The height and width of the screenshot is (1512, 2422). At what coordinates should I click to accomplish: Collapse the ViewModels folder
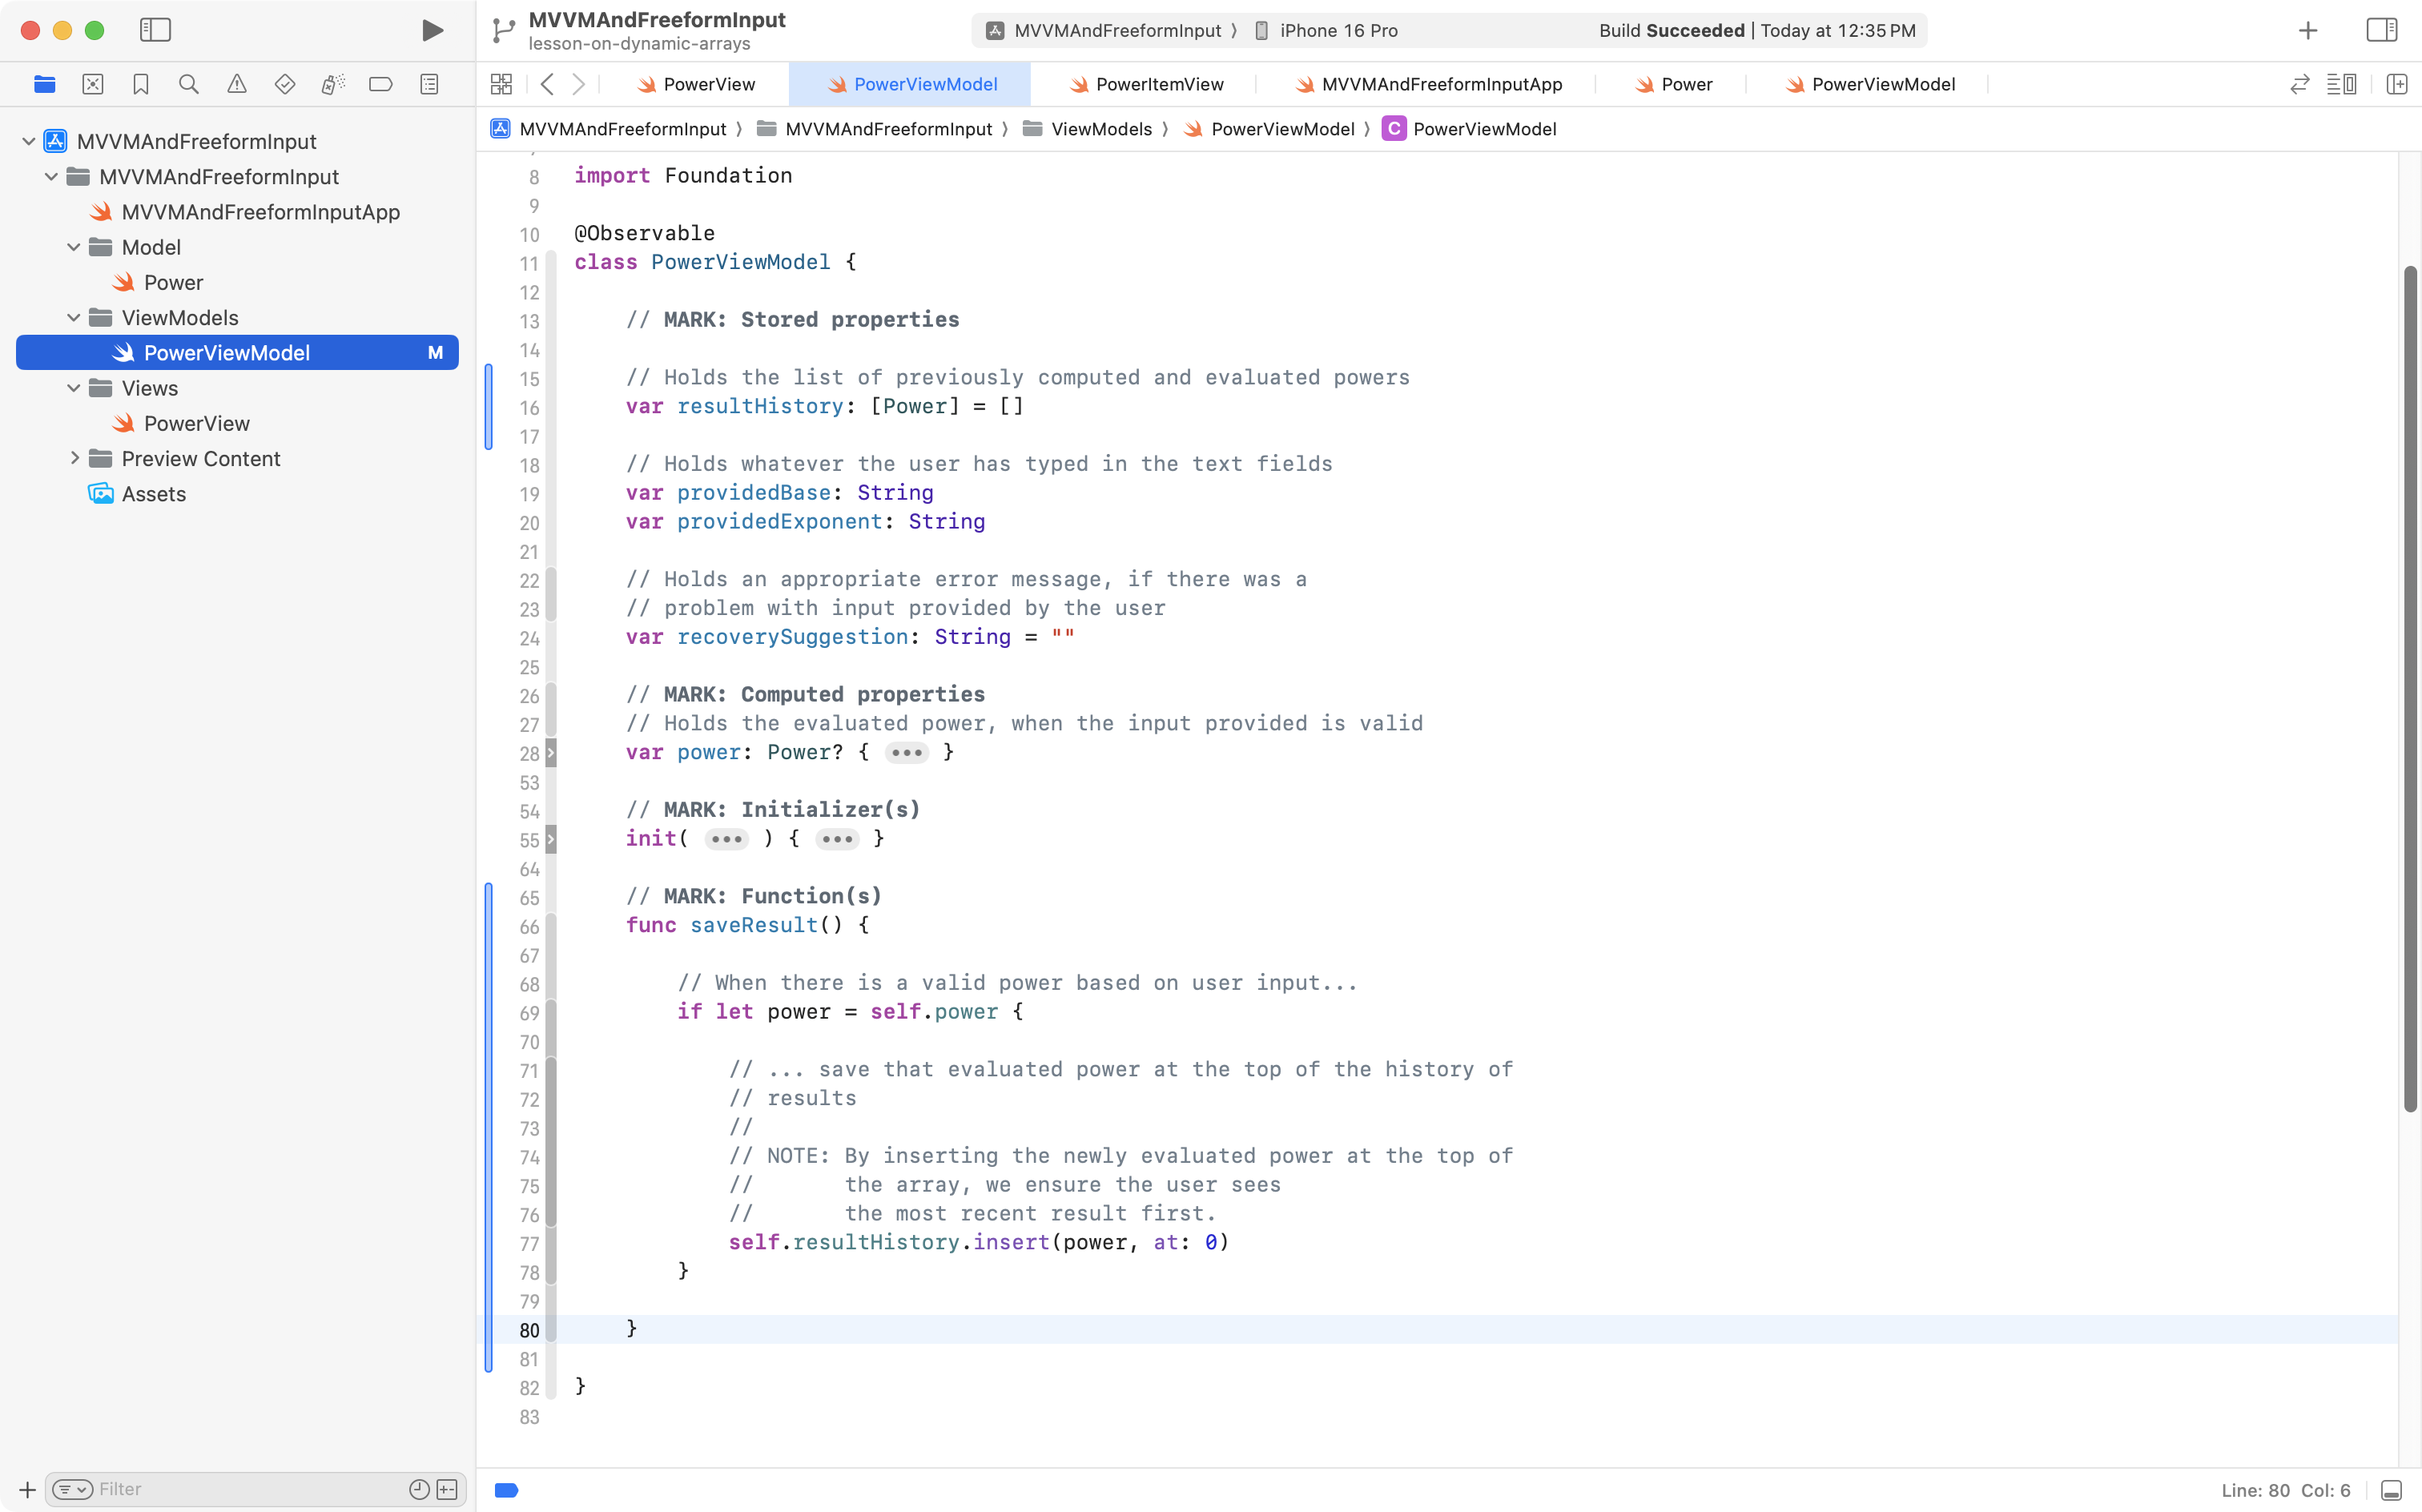click(x=74, y=318)
